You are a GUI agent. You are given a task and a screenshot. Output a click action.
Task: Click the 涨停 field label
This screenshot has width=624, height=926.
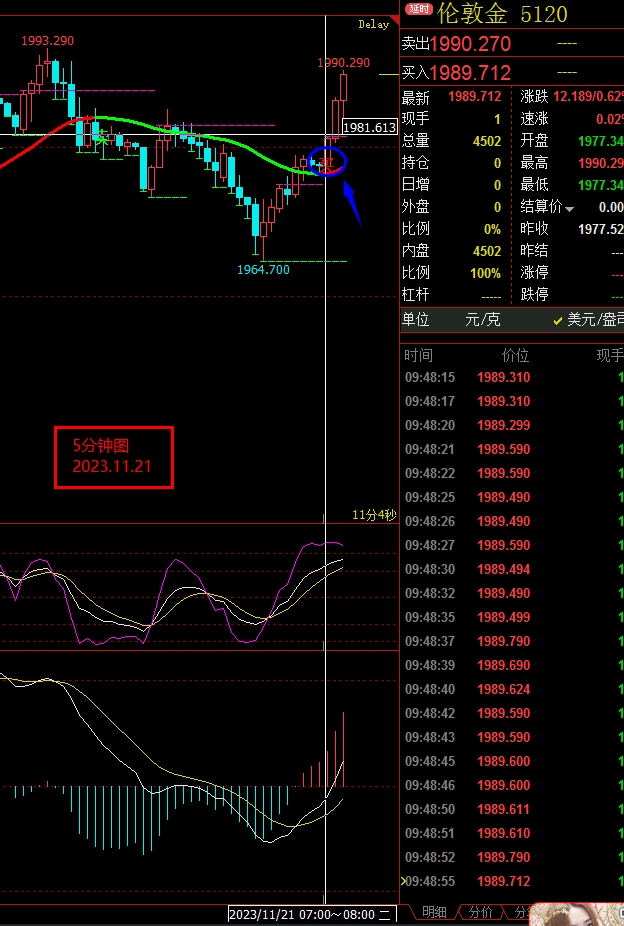(534, 273)
